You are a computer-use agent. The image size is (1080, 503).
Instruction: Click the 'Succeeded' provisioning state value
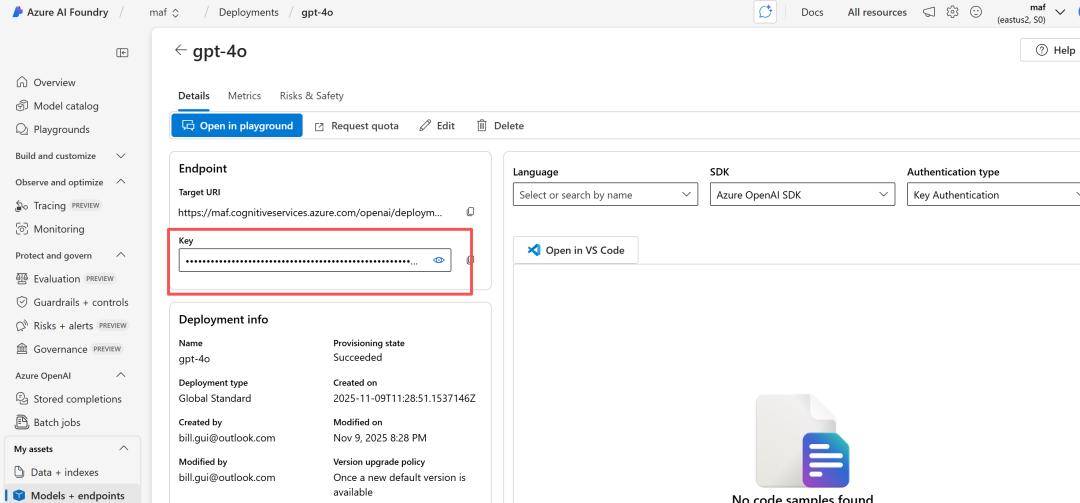[x=357, y=358]
